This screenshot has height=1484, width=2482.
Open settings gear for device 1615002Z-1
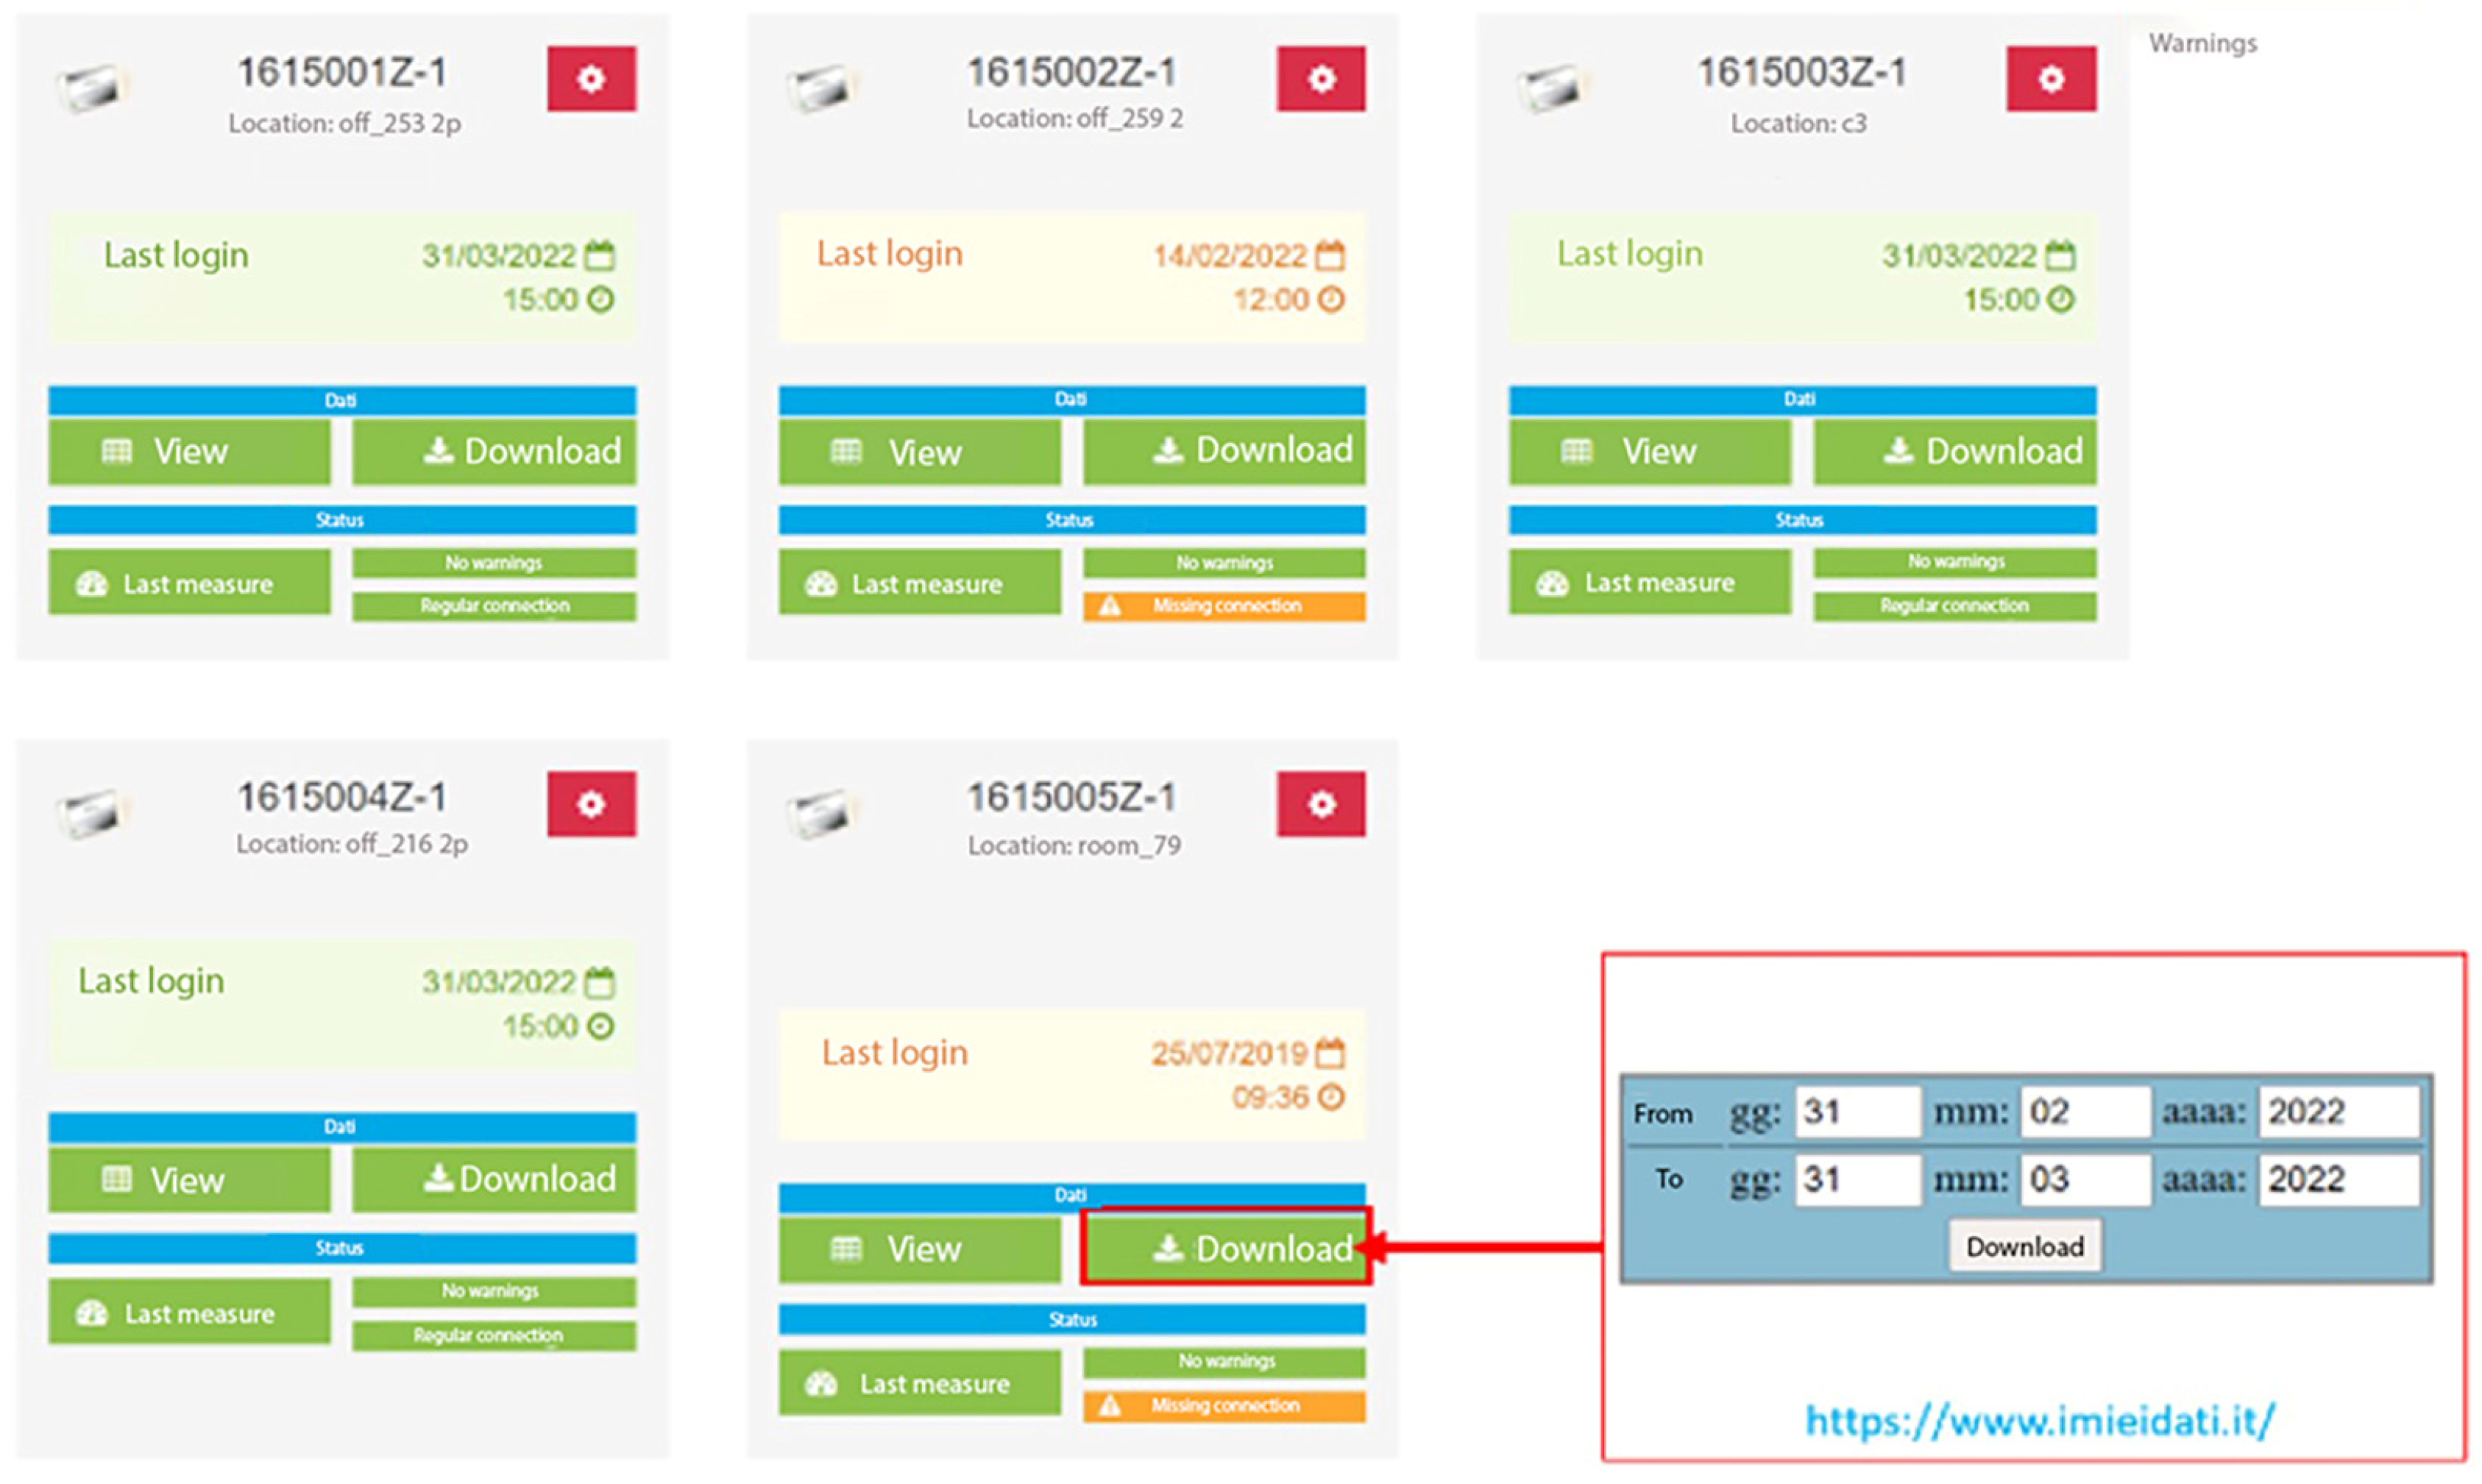(x=1321, y=79)
